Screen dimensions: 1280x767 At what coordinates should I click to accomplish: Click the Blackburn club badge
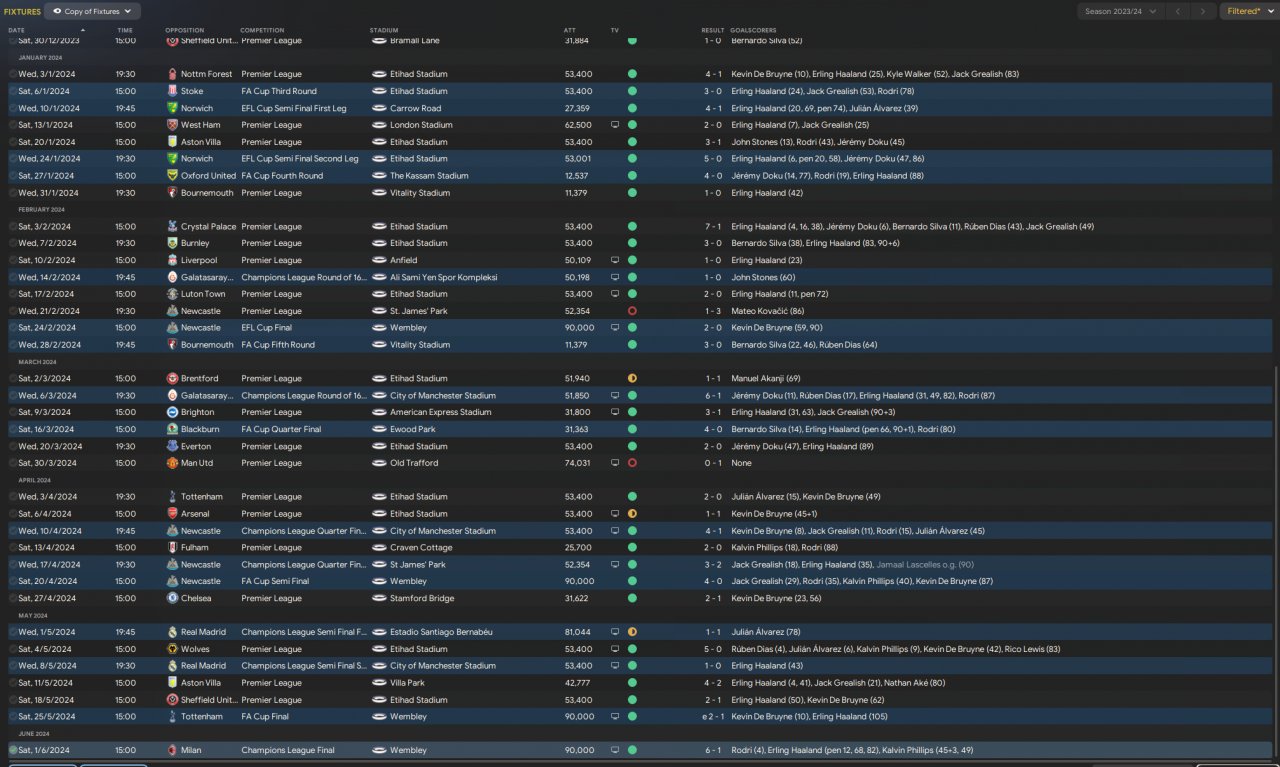(173, 429)
